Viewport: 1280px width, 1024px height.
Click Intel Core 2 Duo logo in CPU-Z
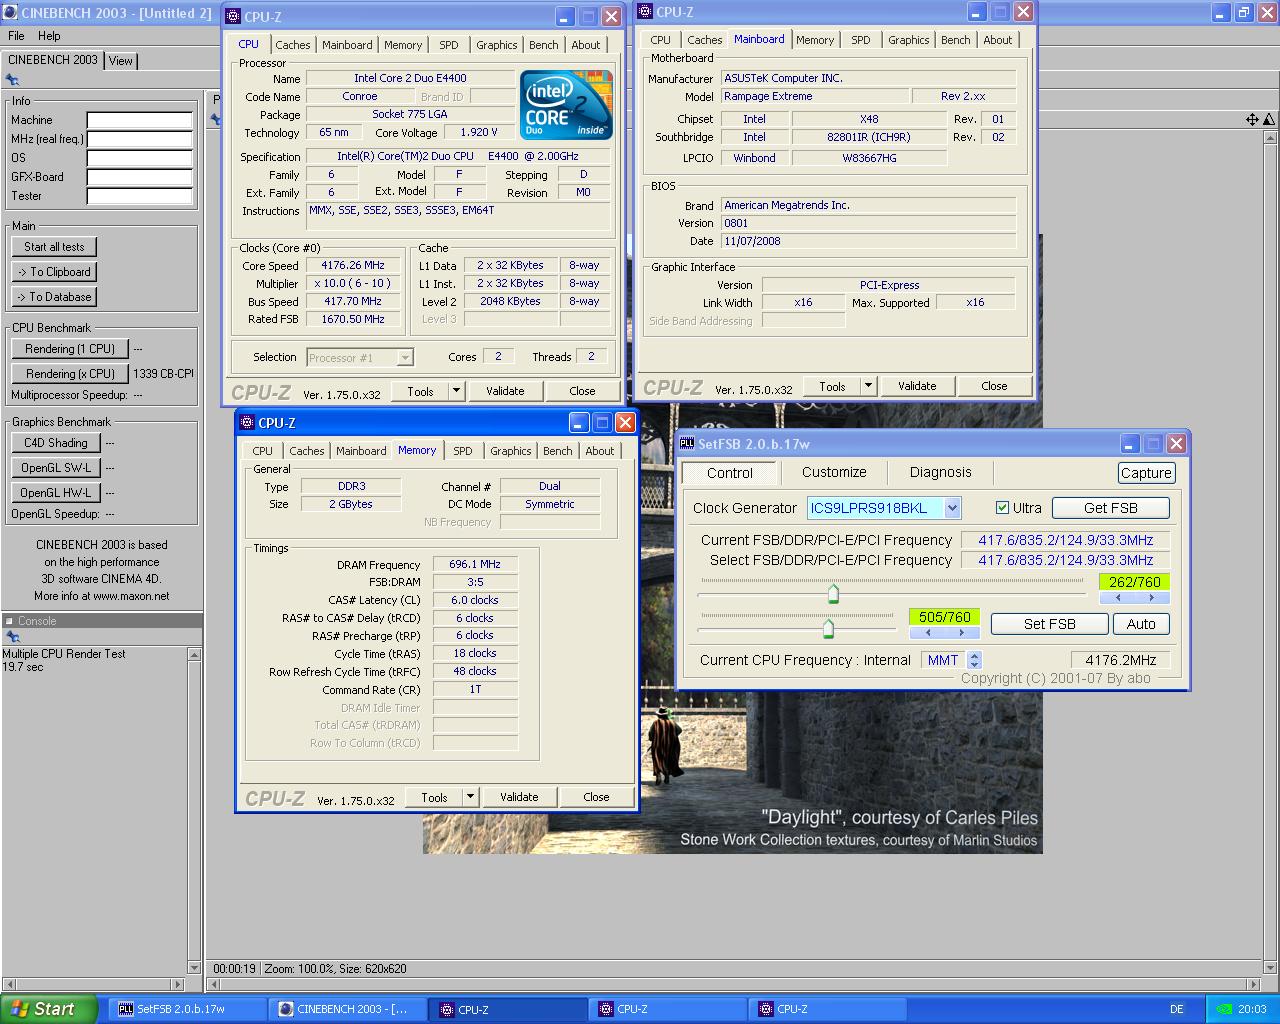pyautogui.click(x=566, y=105)
